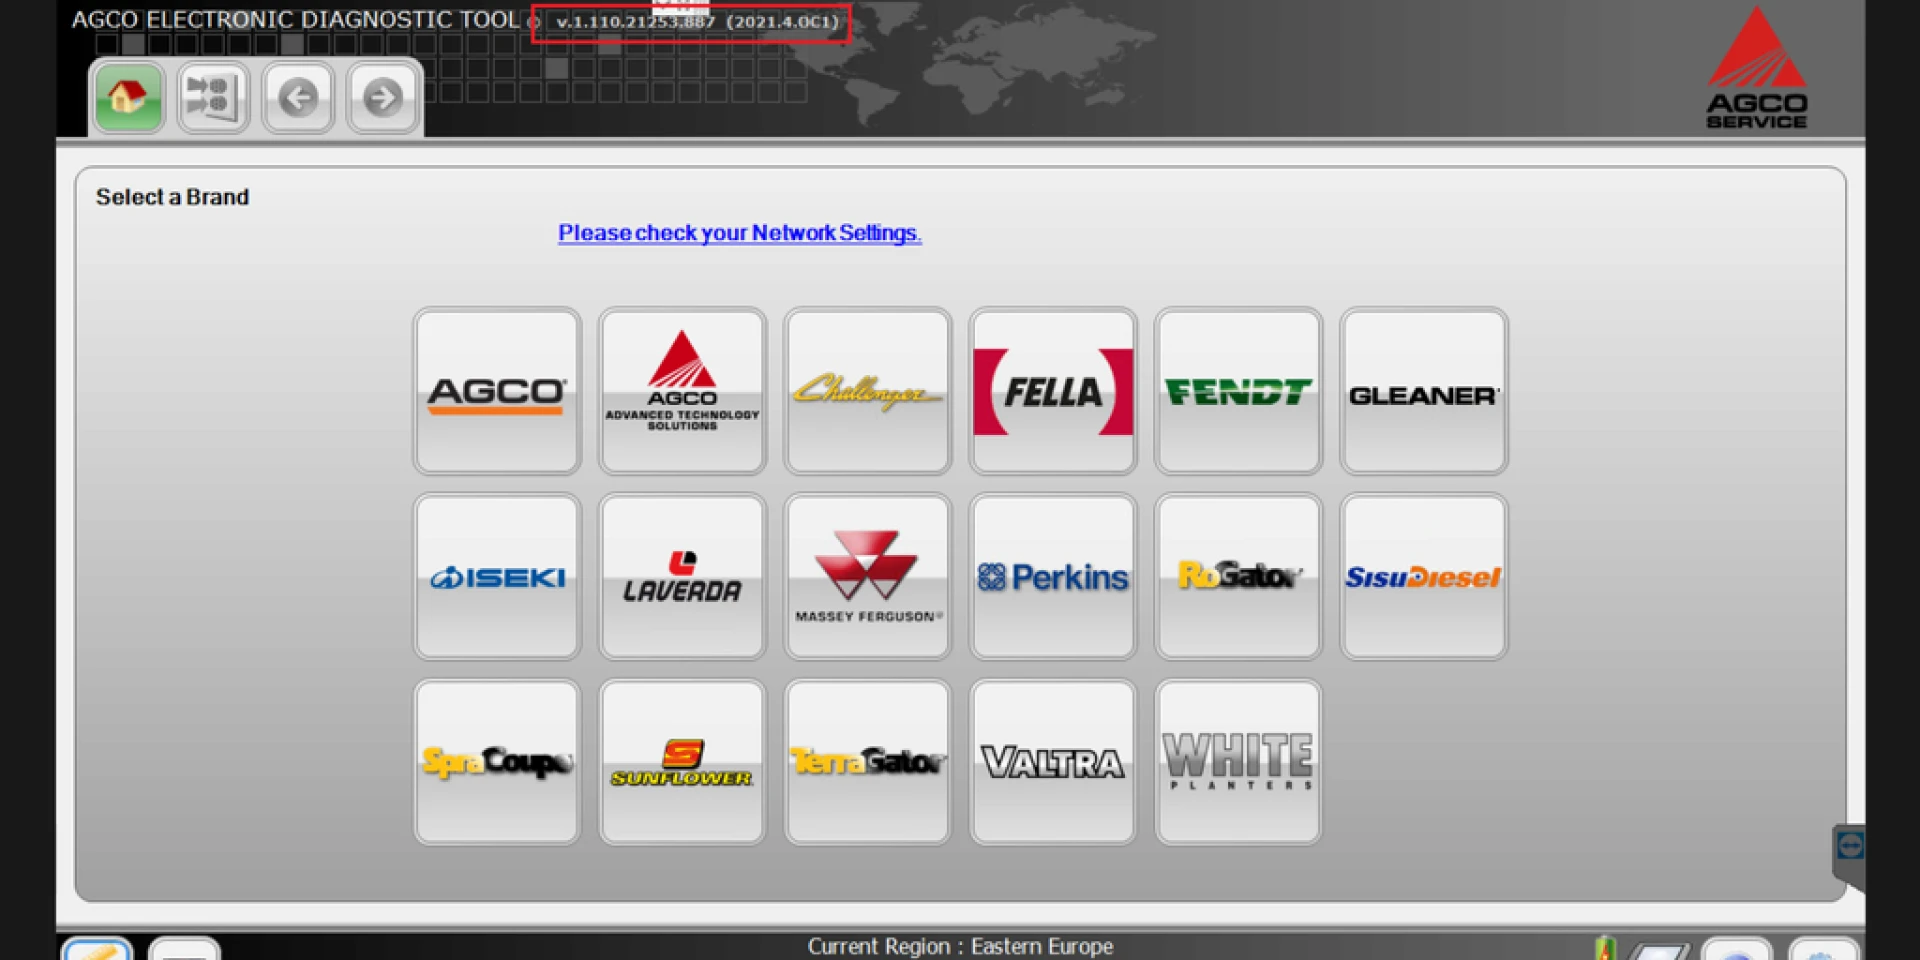Pick the Fella brand tile

(1053, 391)
